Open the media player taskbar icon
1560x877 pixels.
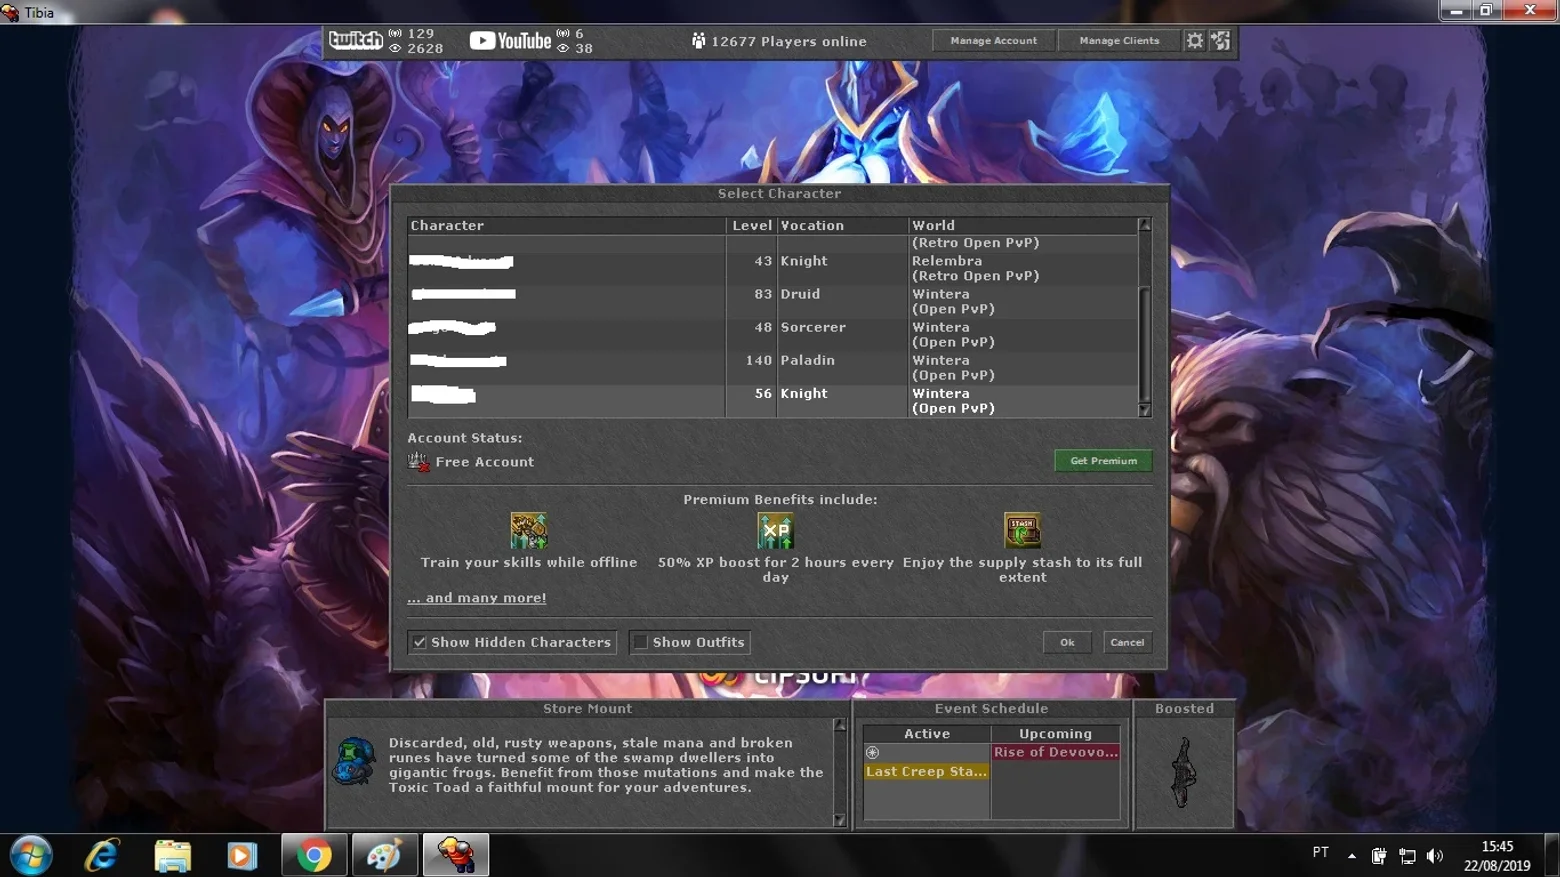click(x=242, y=855)
